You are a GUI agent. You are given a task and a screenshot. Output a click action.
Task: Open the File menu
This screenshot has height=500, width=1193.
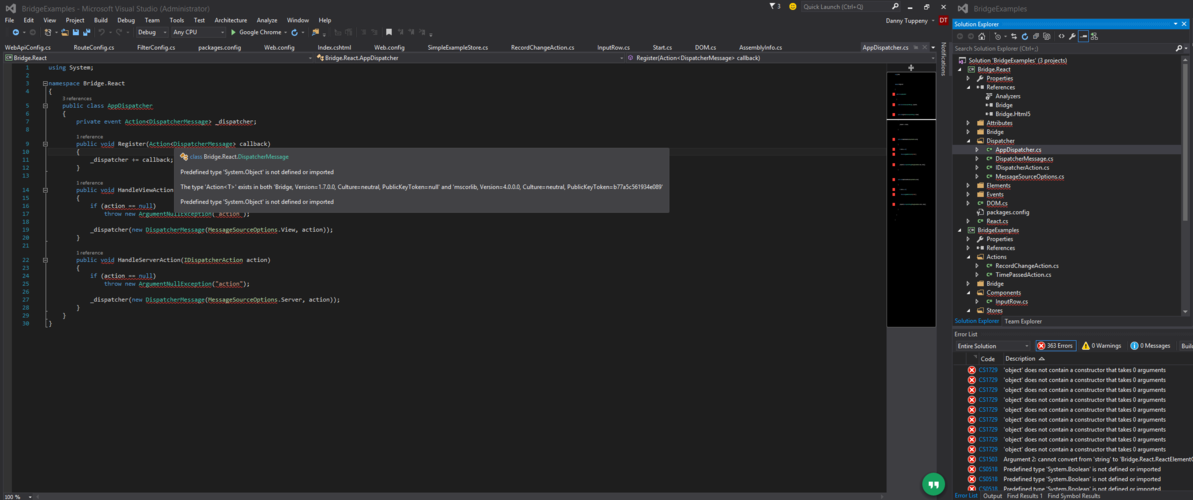(10, 20)
